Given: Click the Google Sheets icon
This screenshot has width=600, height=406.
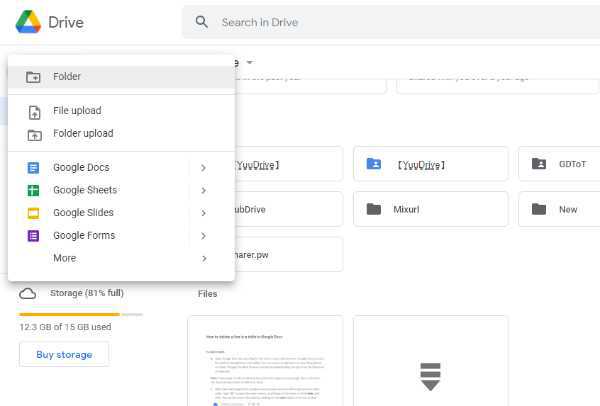Looking at the screenshot, I should click(33, 190).
